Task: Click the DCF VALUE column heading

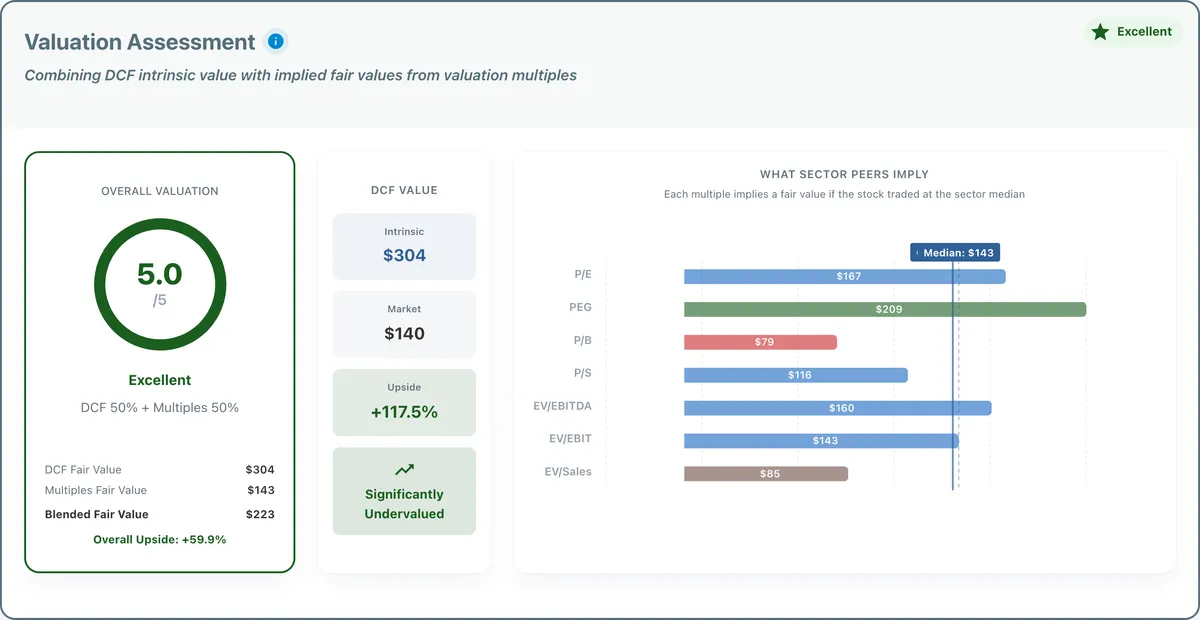Action: [x=404, y=190]
